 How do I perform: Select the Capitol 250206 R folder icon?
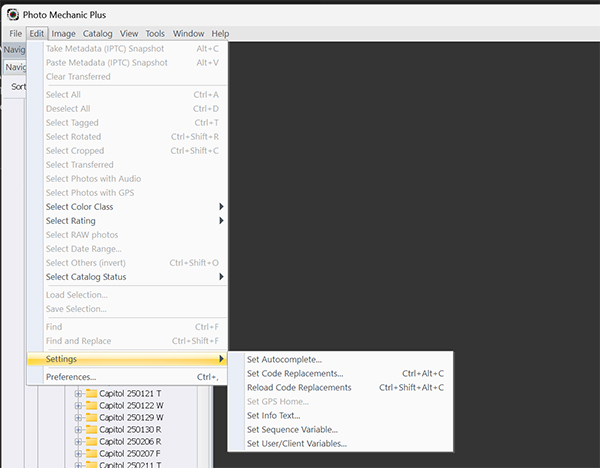click(91, 441)
